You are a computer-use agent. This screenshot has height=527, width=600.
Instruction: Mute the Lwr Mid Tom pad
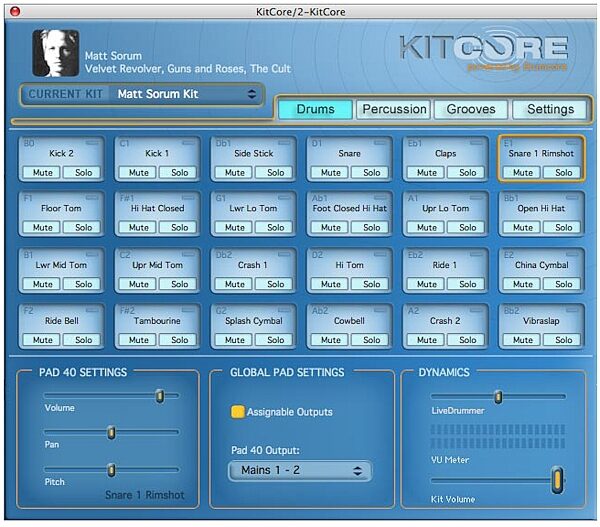point(42,284)
